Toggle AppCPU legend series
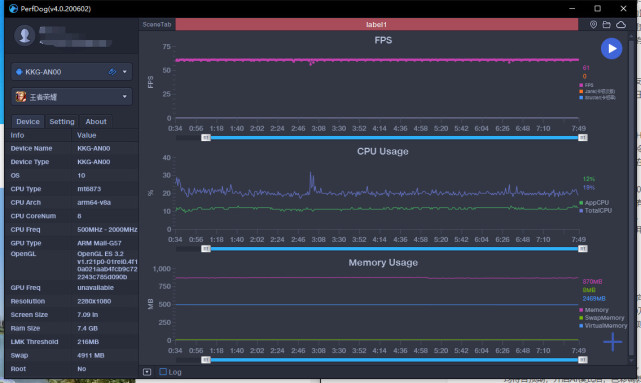The width and height of the screenshot is (641, 383). (594, 203)
